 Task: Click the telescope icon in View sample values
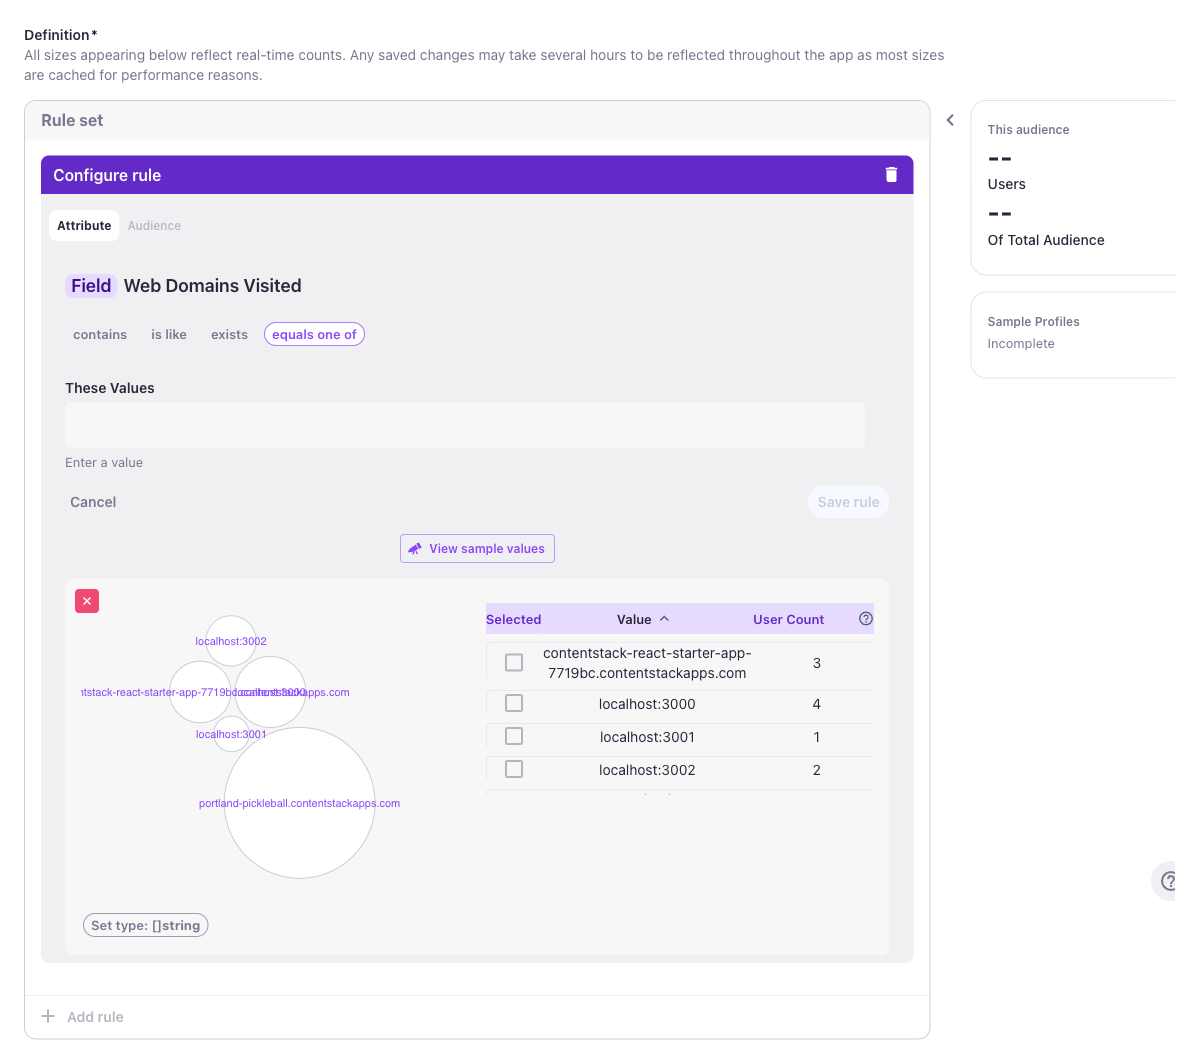[415, 548]
